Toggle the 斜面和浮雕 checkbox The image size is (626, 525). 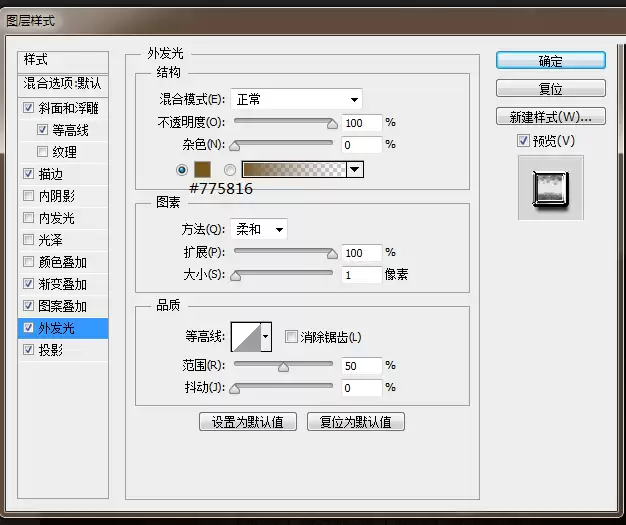click(28, 107)
